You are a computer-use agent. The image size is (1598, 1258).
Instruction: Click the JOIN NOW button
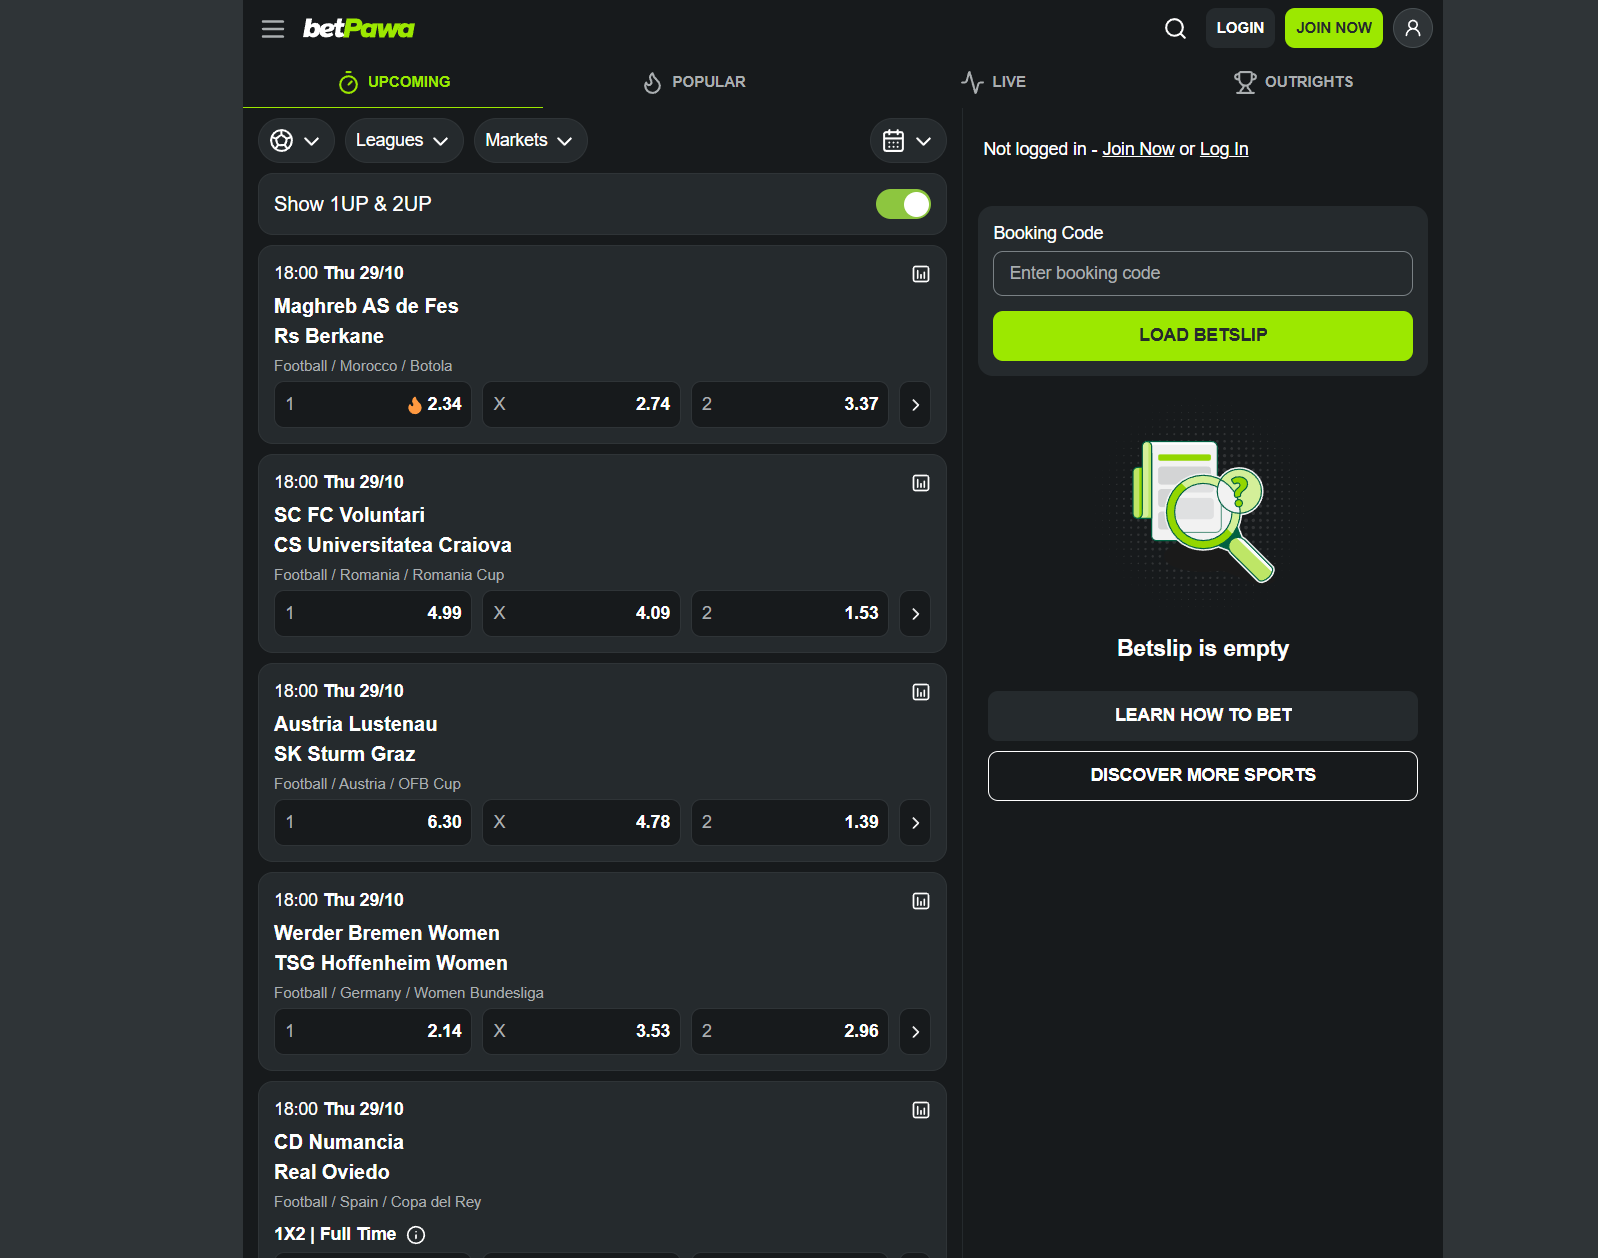[x=1334, y=28]
